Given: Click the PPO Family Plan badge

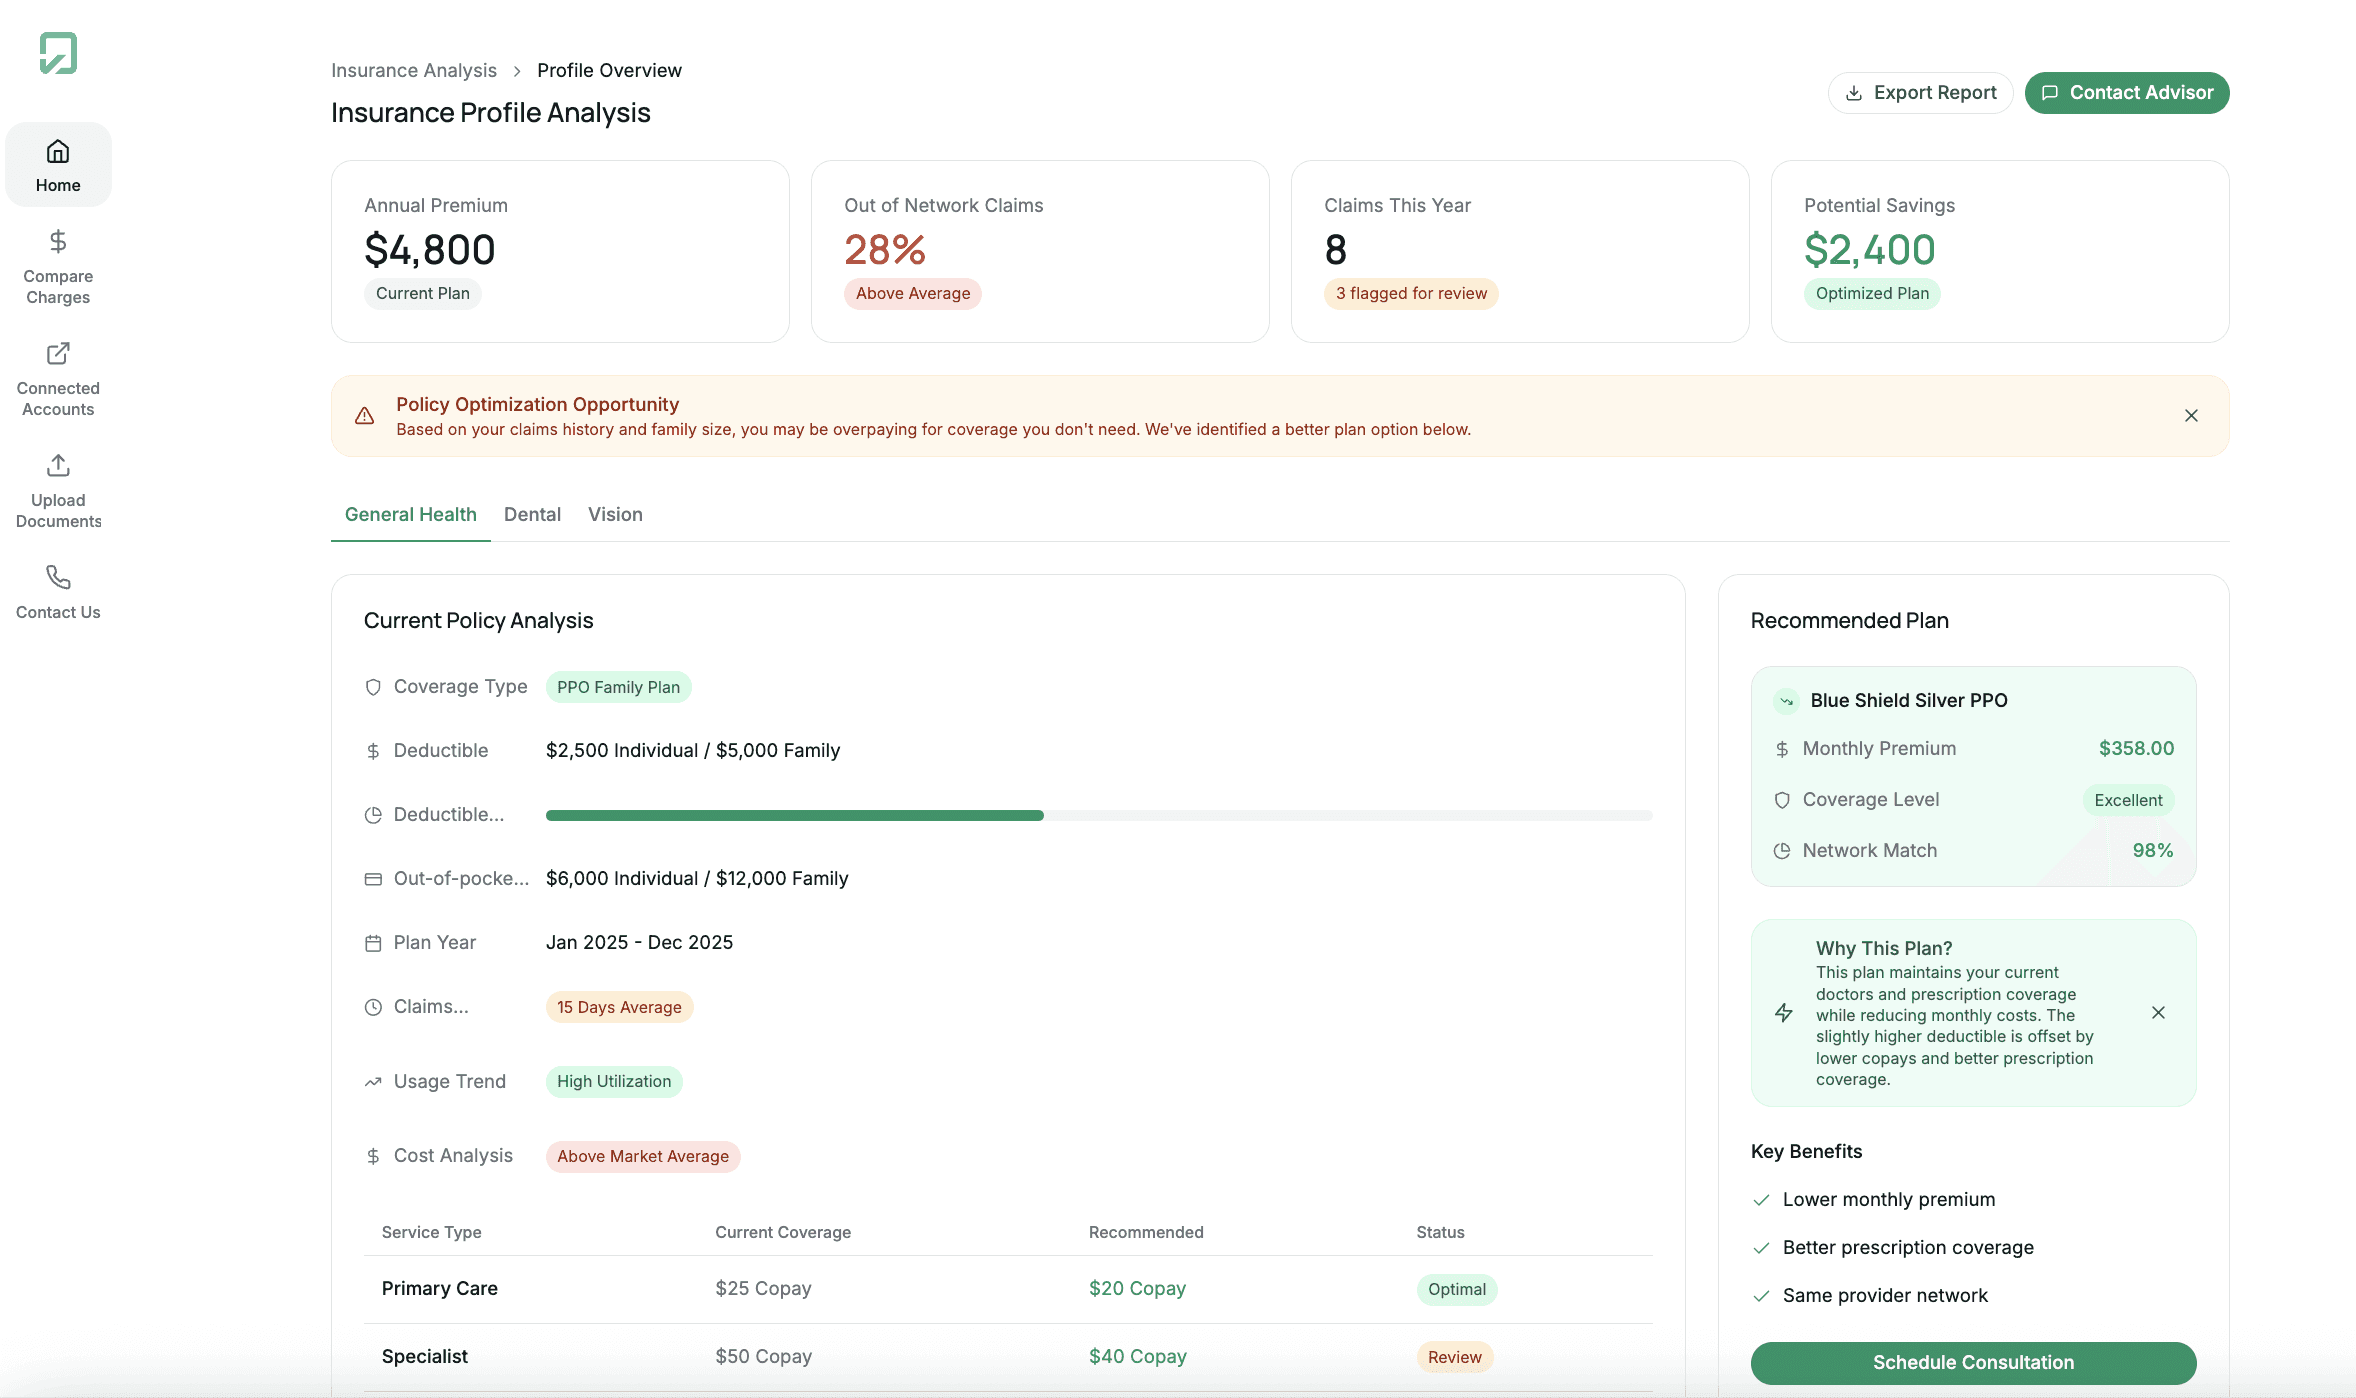Looking at the screenshot, I should coord(618,688).
